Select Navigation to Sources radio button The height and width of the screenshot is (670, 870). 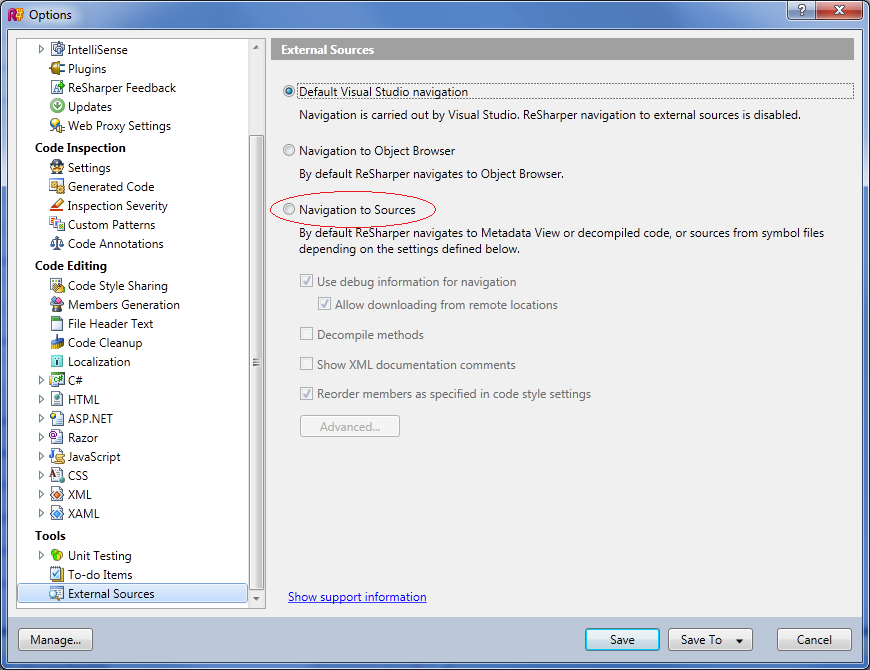289,209
